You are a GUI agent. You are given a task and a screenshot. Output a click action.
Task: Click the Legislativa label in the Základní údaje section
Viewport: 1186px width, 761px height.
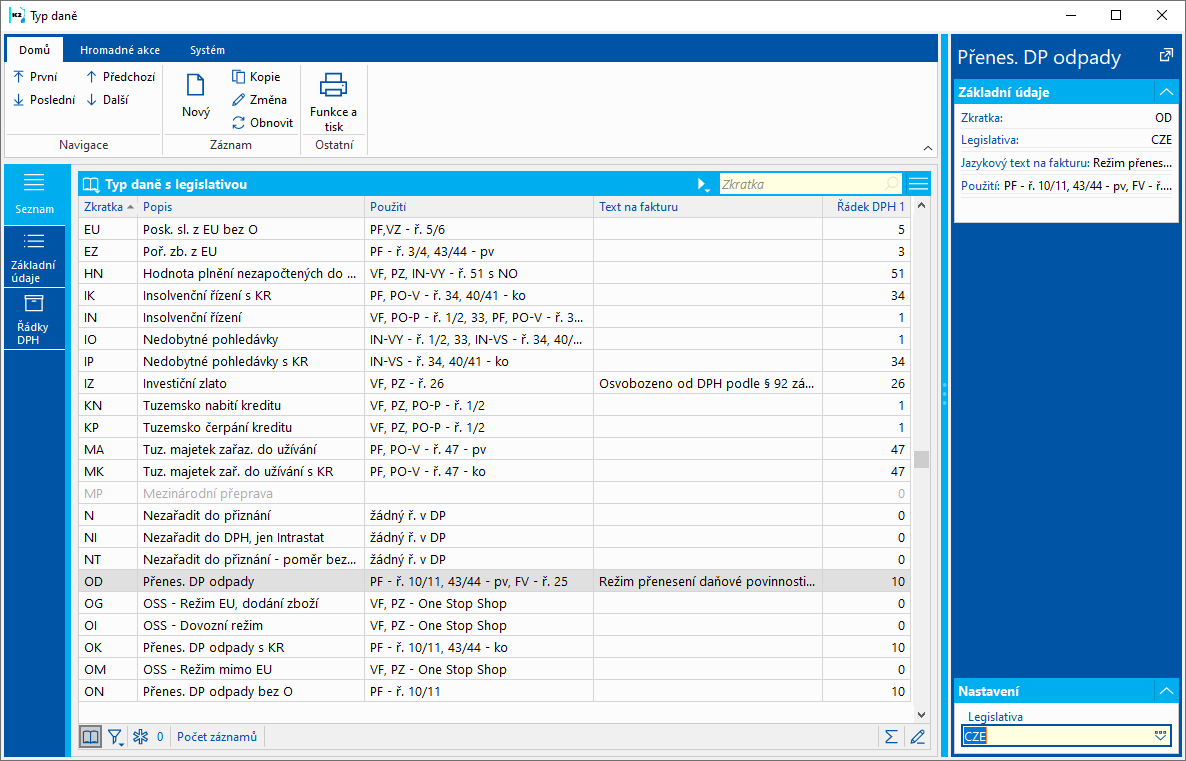(x=989, y=140)
